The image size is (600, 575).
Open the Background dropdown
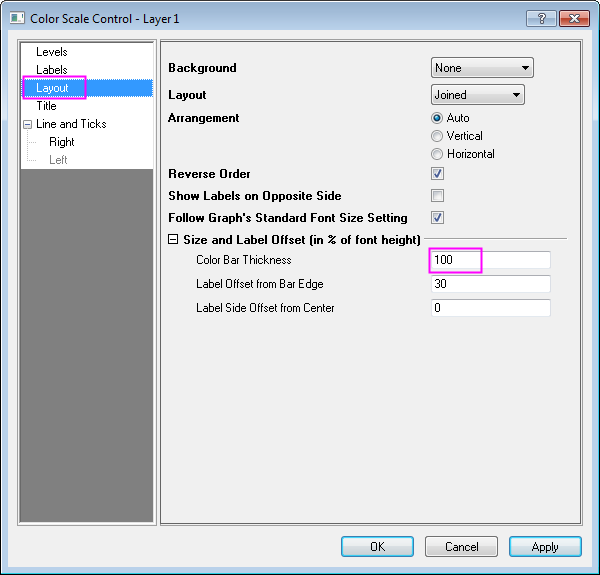[482, 68]
